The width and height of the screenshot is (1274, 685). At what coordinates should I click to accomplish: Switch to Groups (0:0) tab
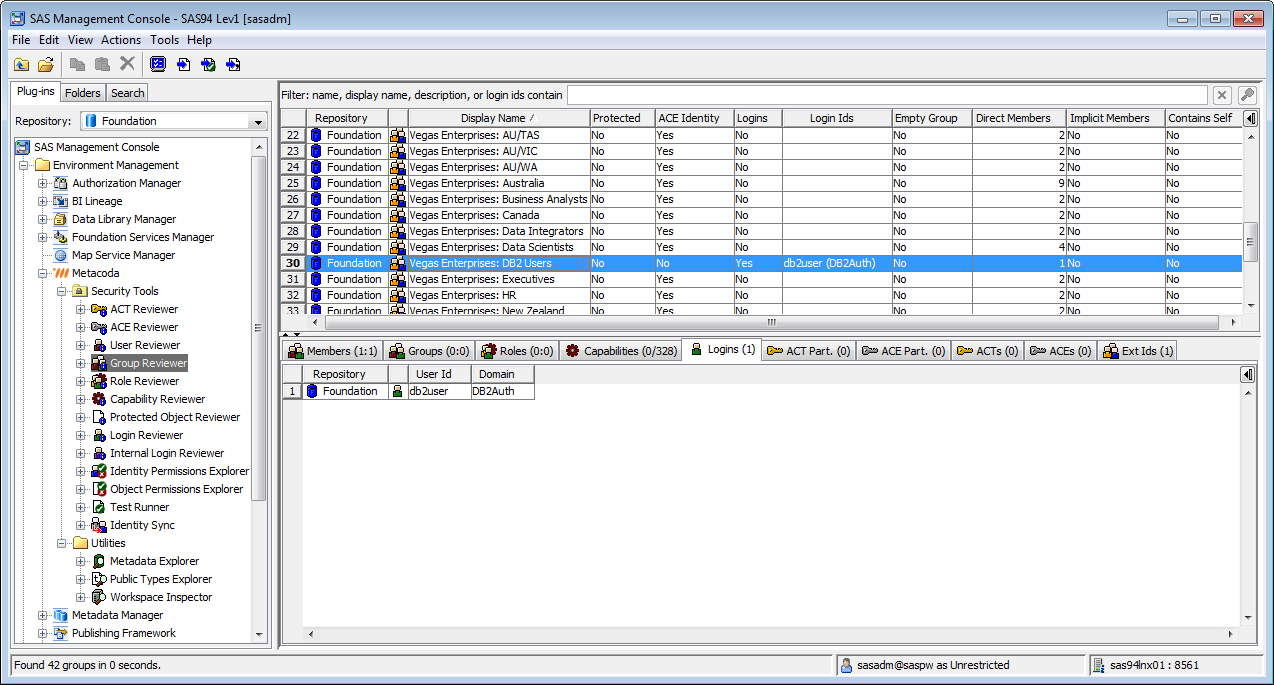(x=429, y=351)
